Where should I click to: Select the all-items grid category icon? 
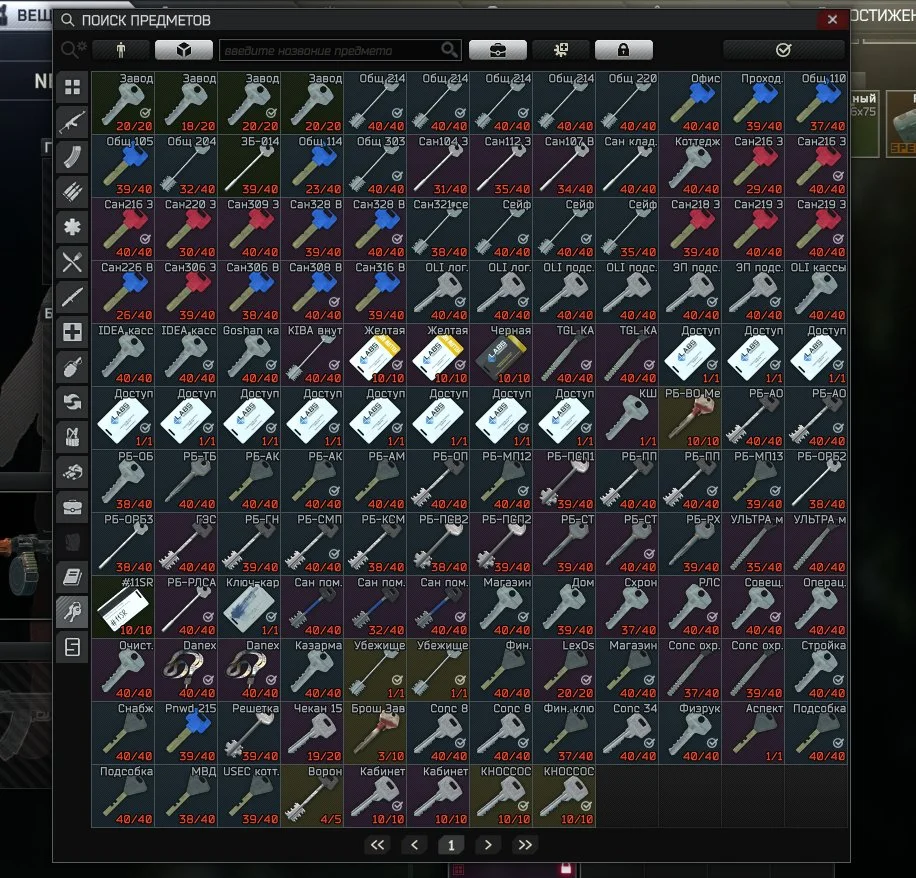(x=72, y=87)
